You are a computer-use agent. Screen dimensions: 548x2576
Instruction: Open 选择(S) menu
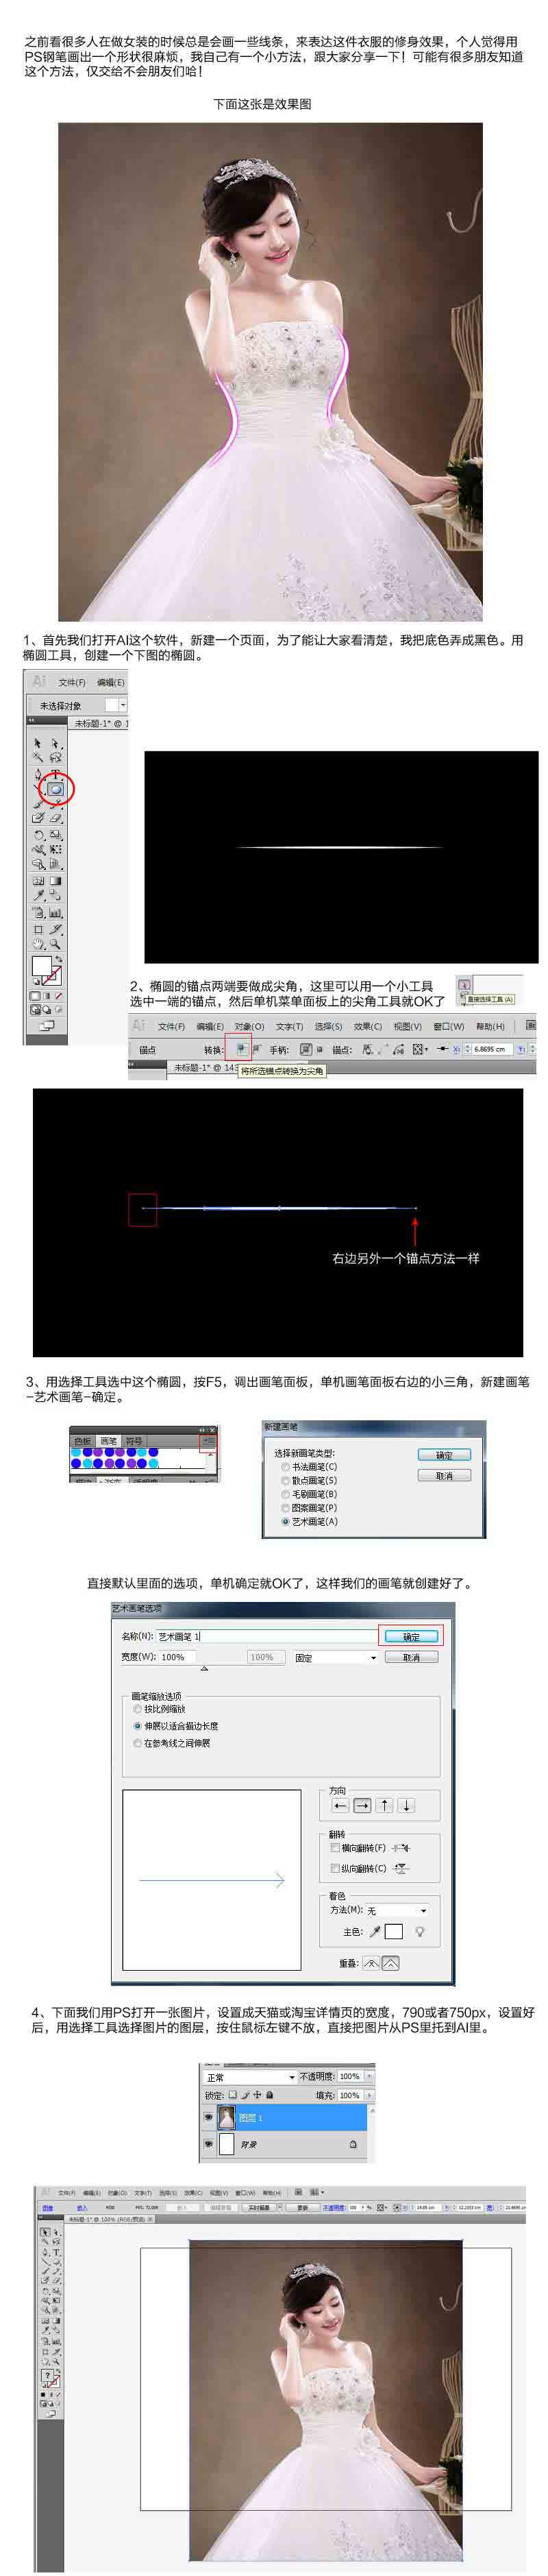coord(328,1026)
